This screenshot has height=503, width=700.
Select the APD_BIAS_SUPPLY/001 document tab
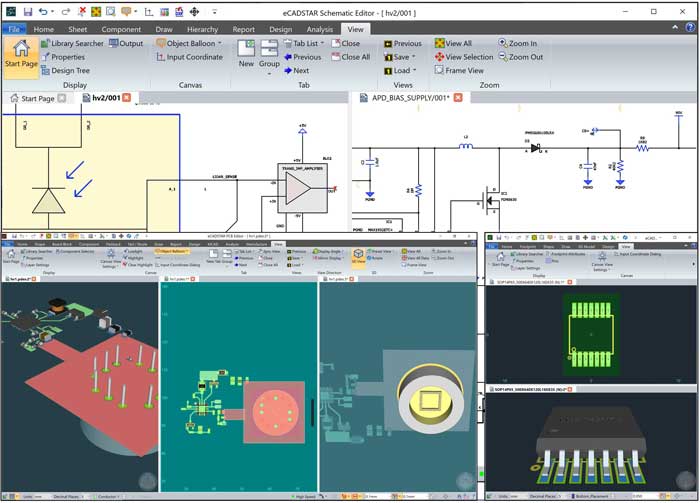coord(410,98)
